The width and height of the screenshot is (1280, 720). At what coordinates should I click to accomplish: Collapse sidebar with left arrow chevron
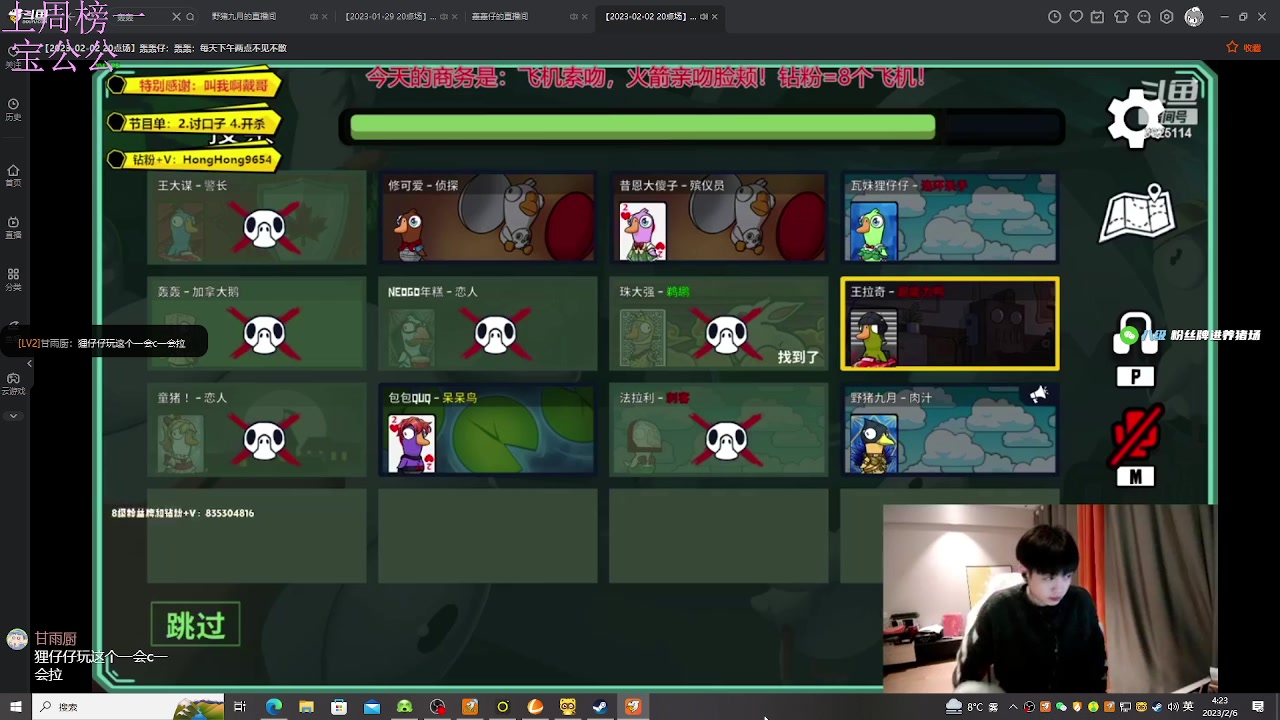click(29, 363)
